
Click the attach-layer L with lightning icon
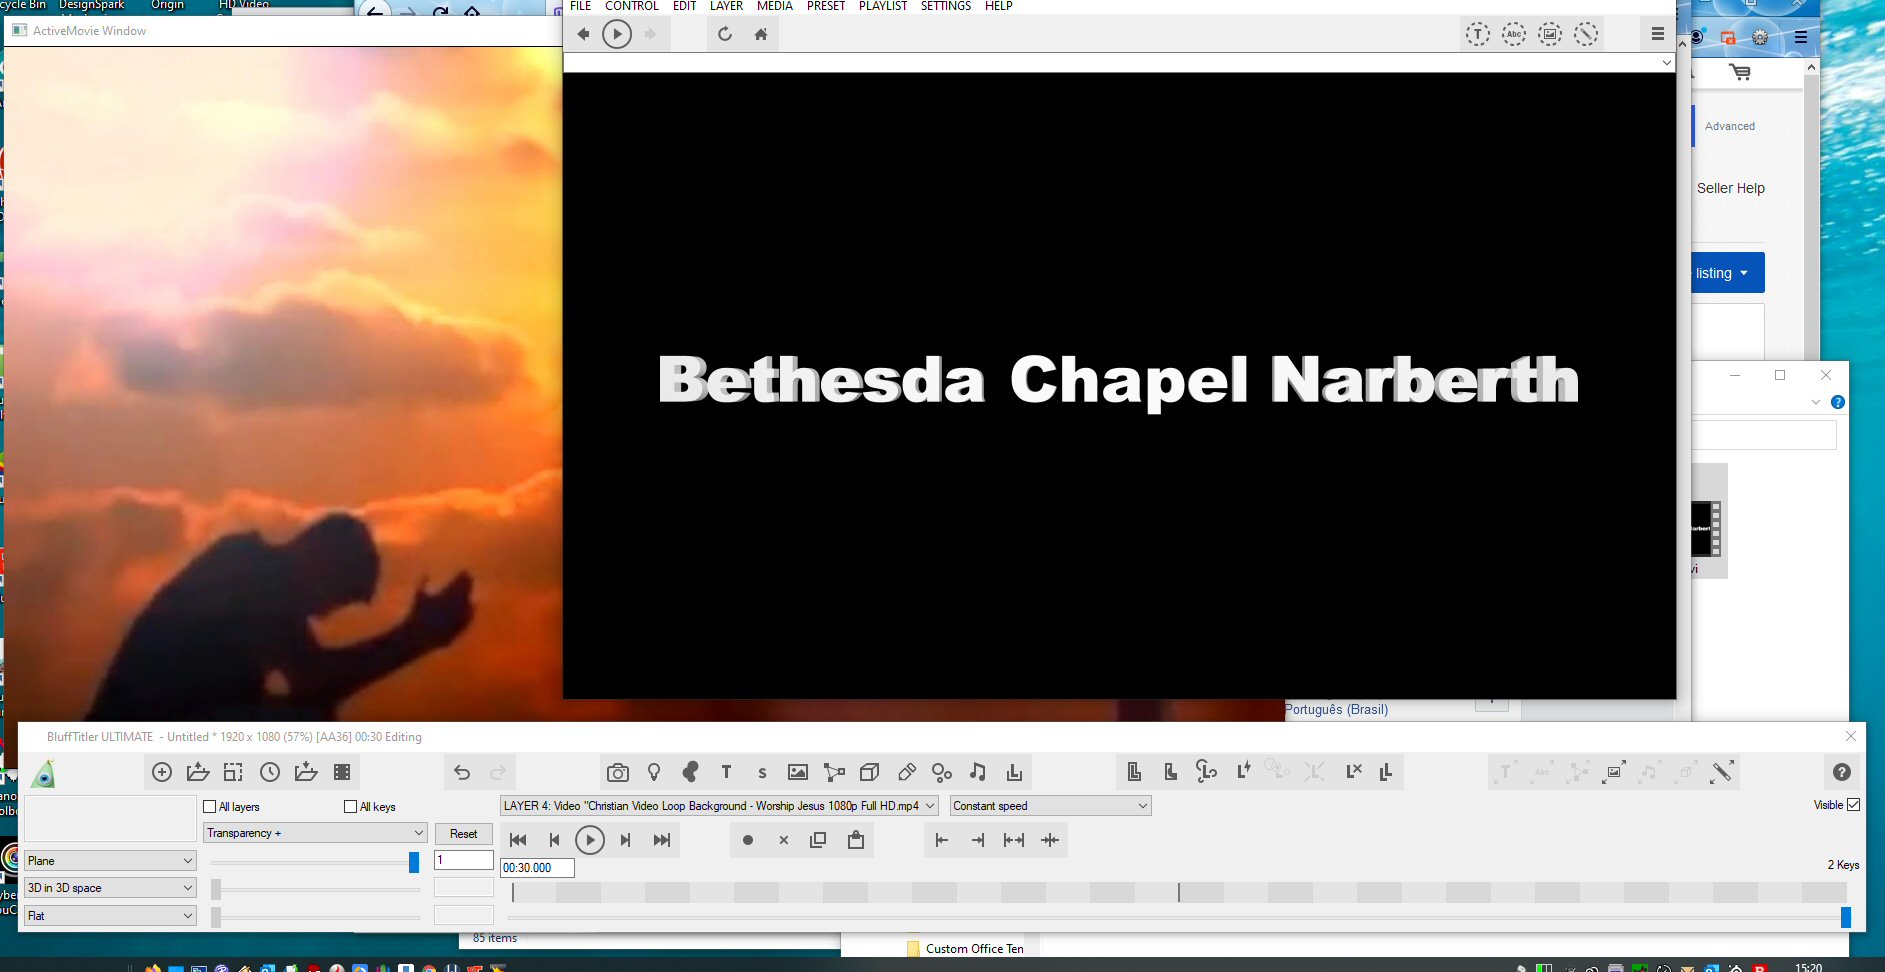point(1243,771)
